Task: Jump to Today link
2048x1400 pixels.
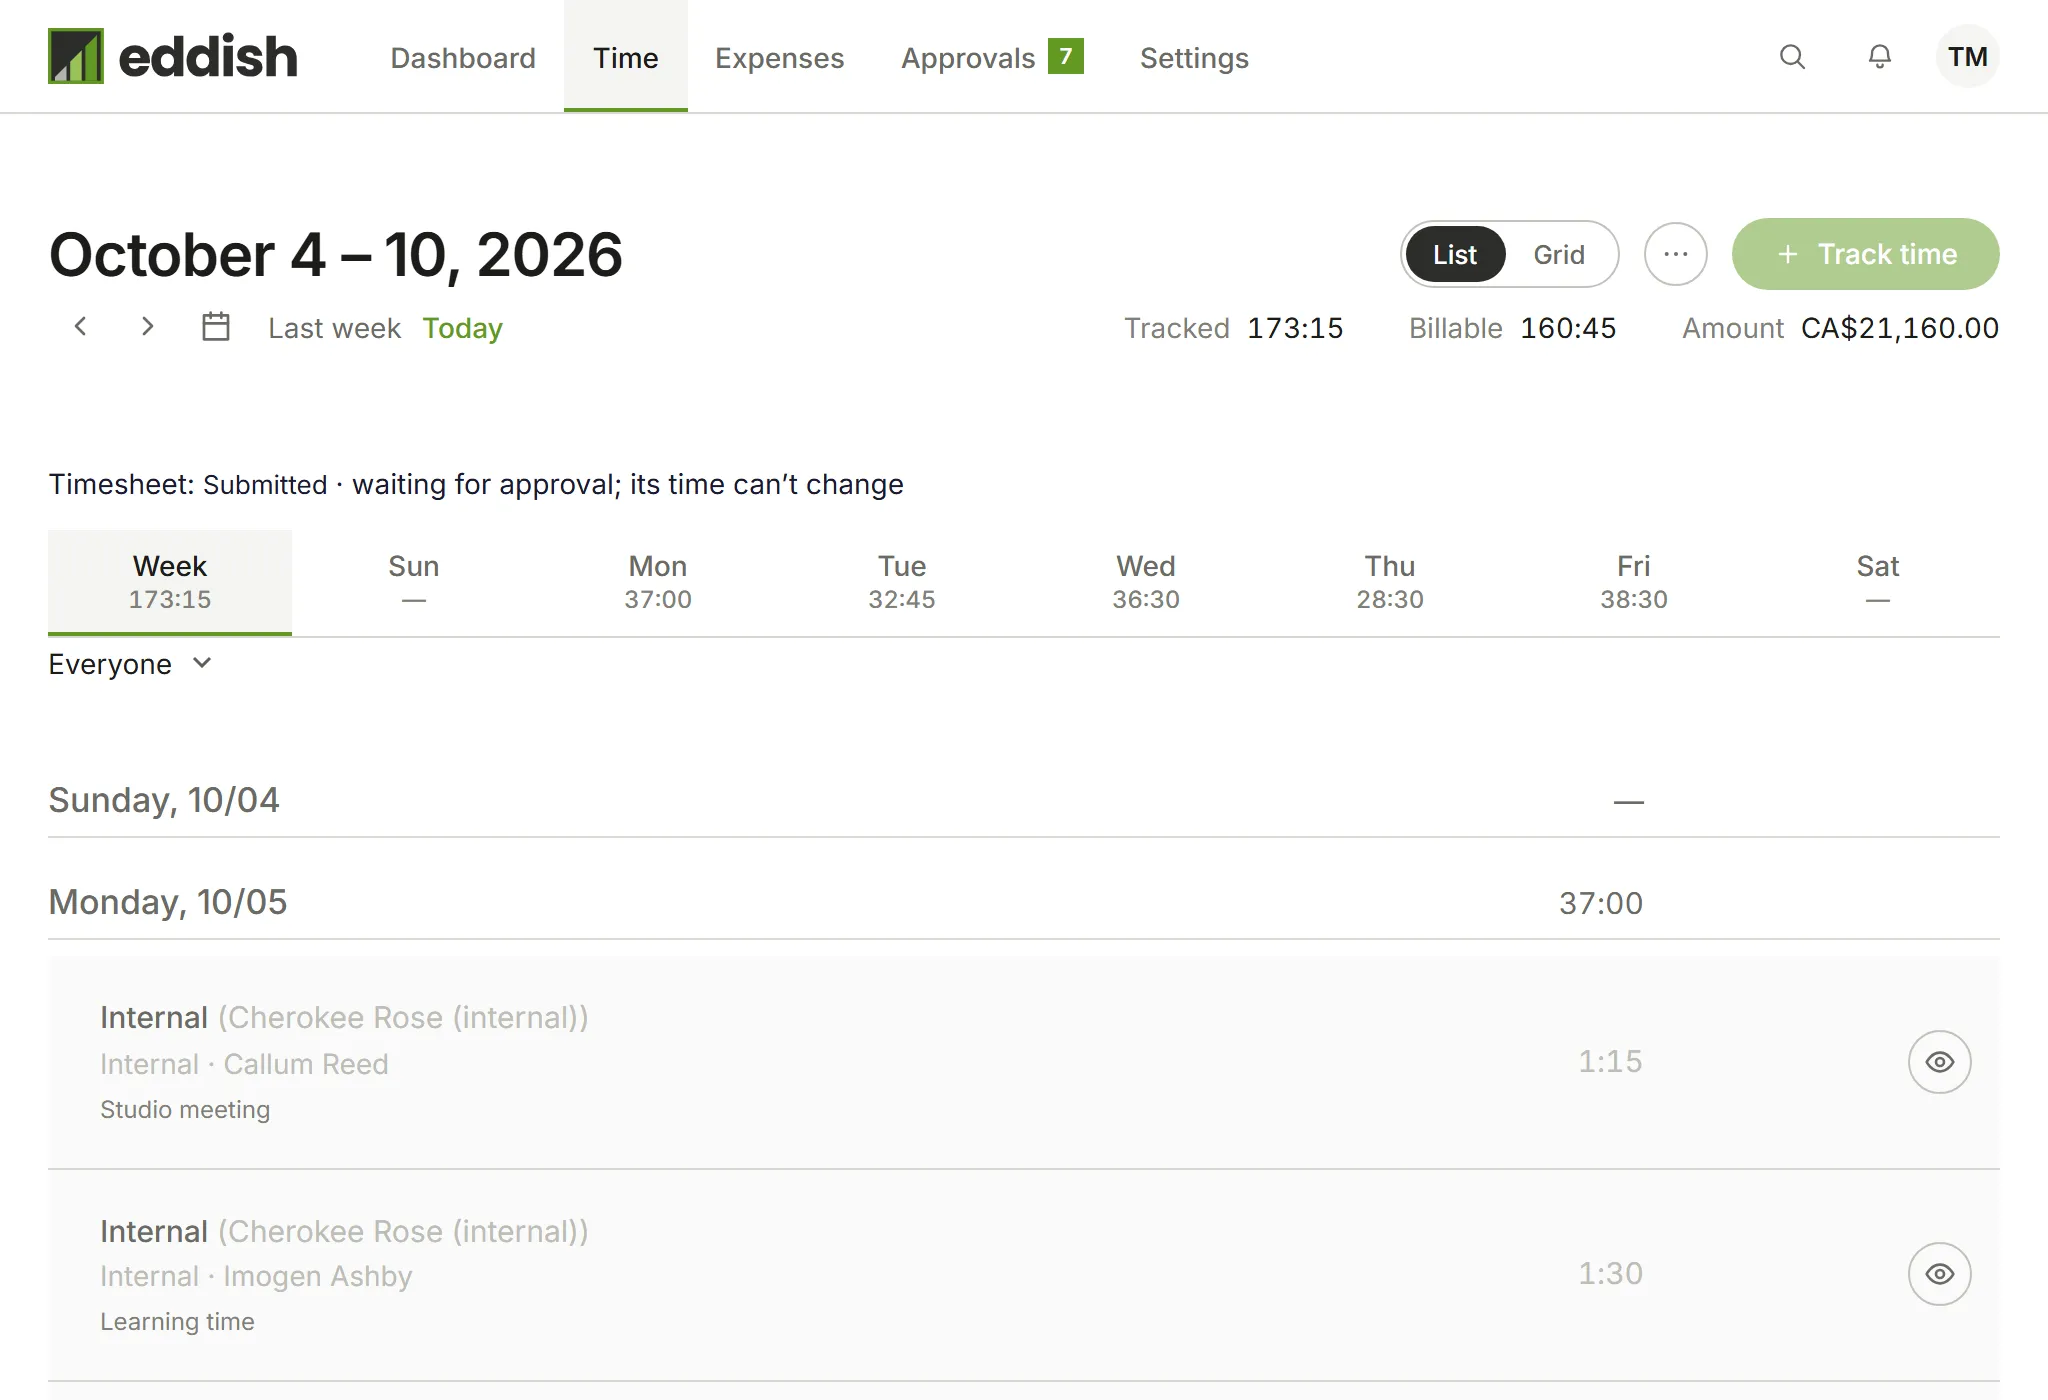Action: pos(462,328)
